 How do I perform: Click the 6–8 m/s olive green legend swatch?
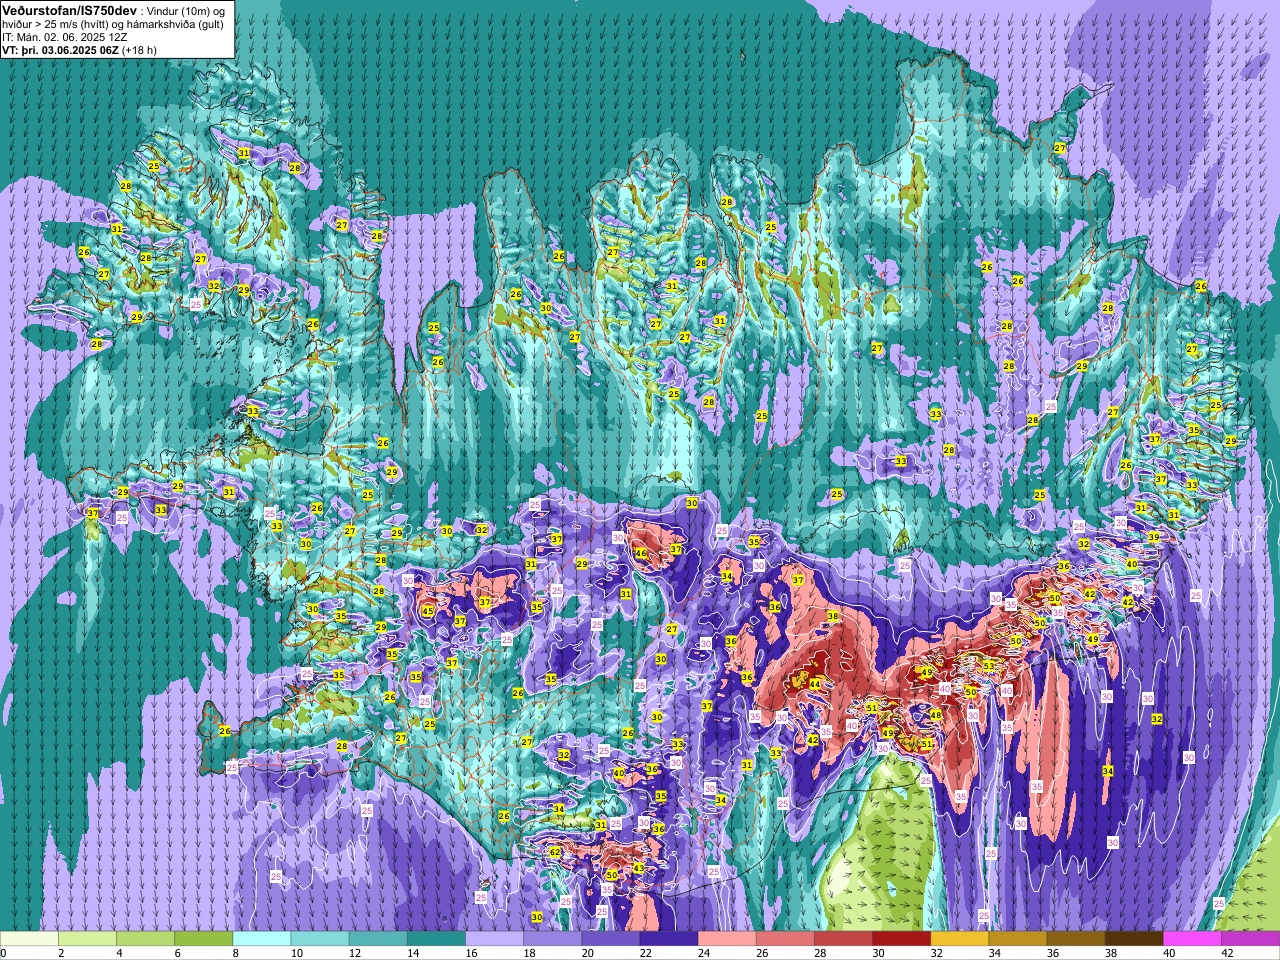[203, 939]
